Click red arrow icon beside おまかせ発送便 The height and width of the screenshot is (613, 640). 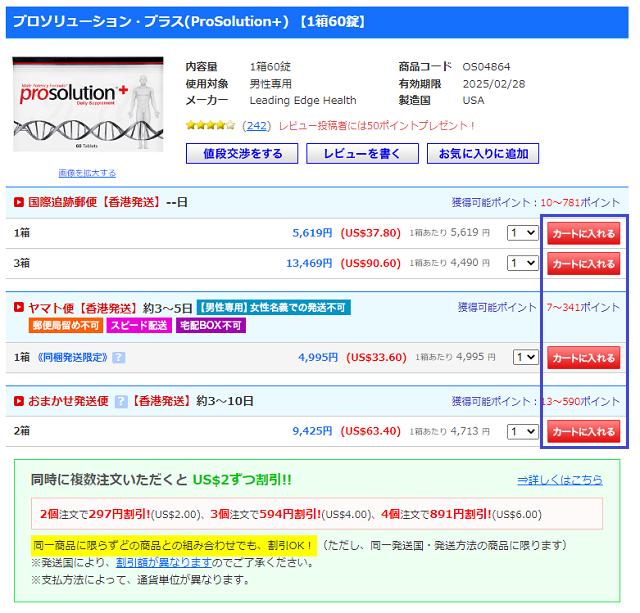click(x=19, y=401)
